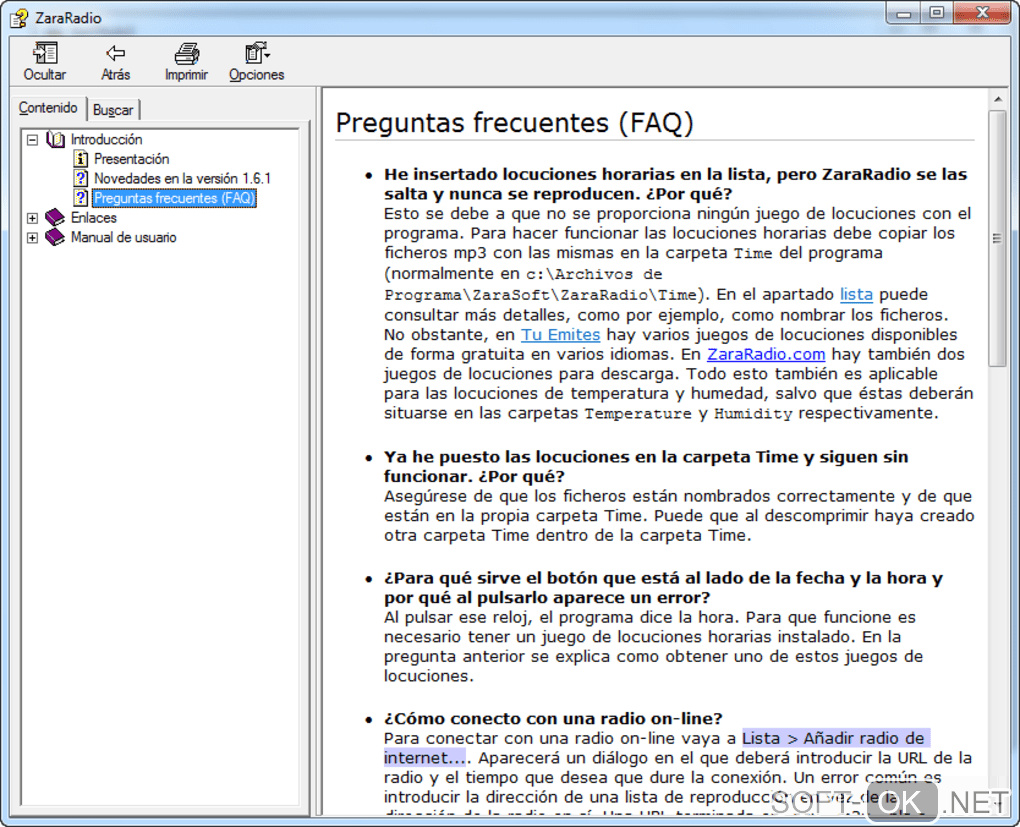Expand the Enlaces tree node
Screen dimensions: 1020x827
[x=33, y=218]
